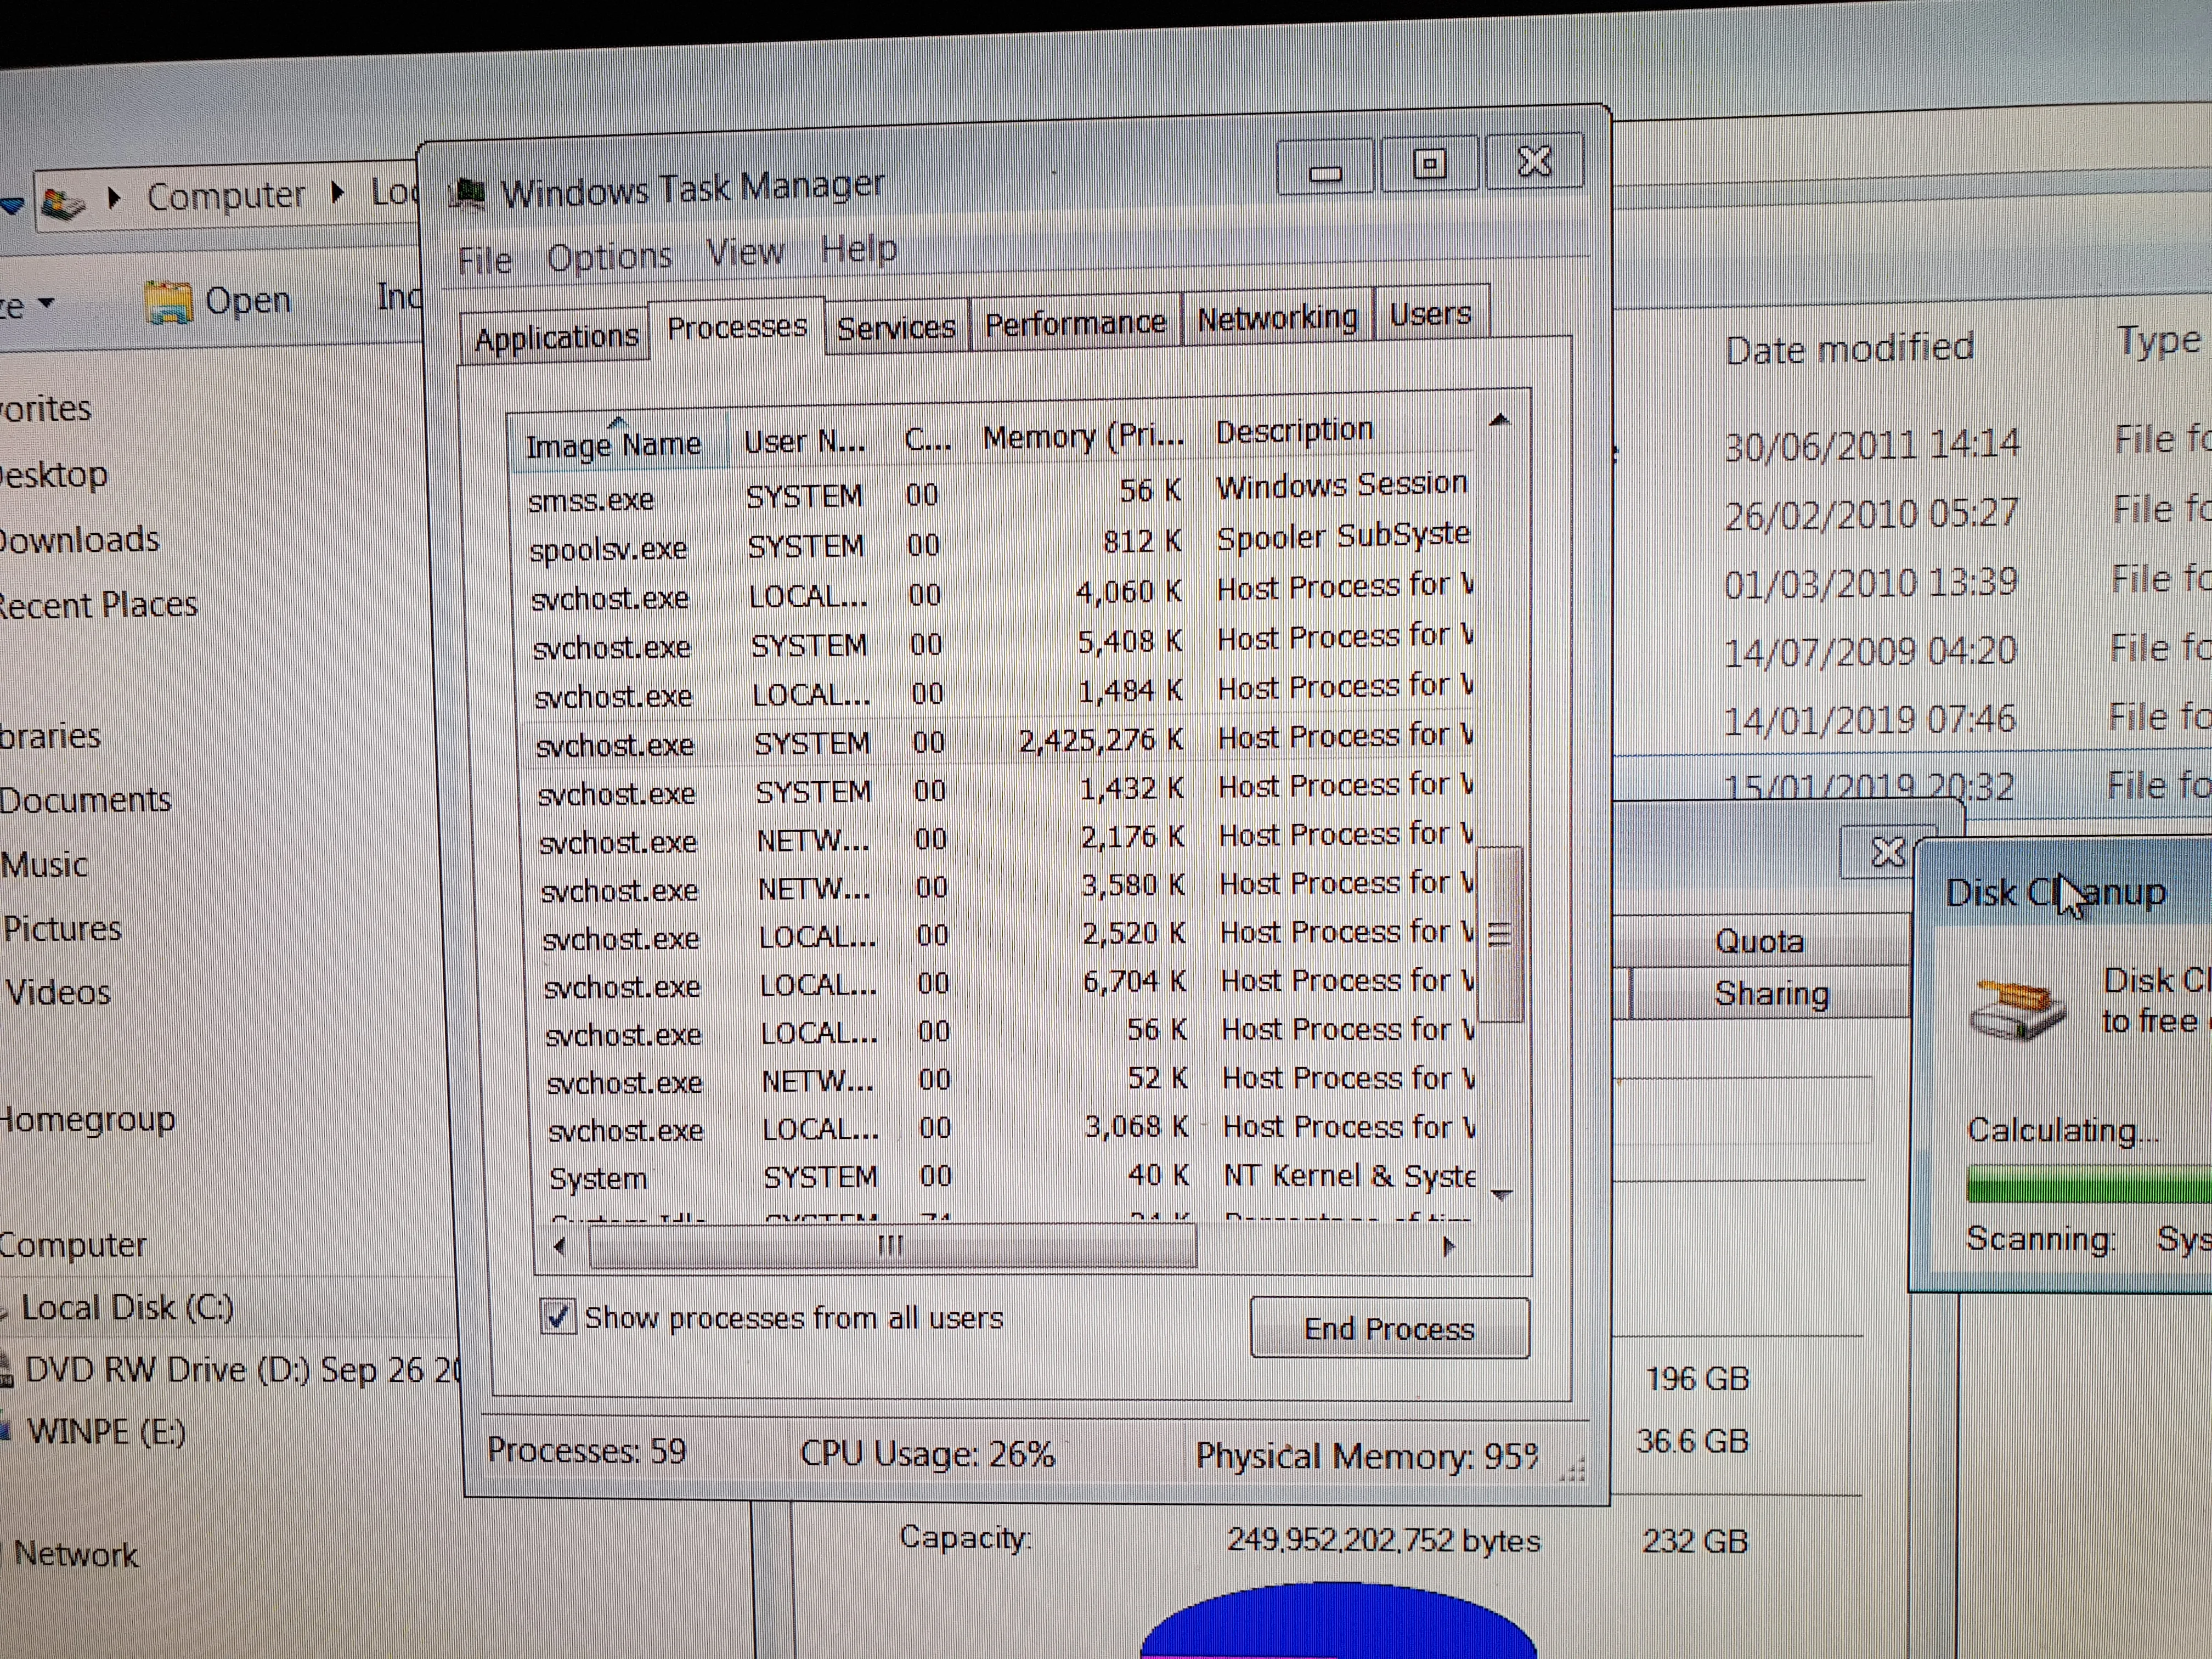Open the Users tab
Screen dimensions: 2212x1659
pos(1430,314)
